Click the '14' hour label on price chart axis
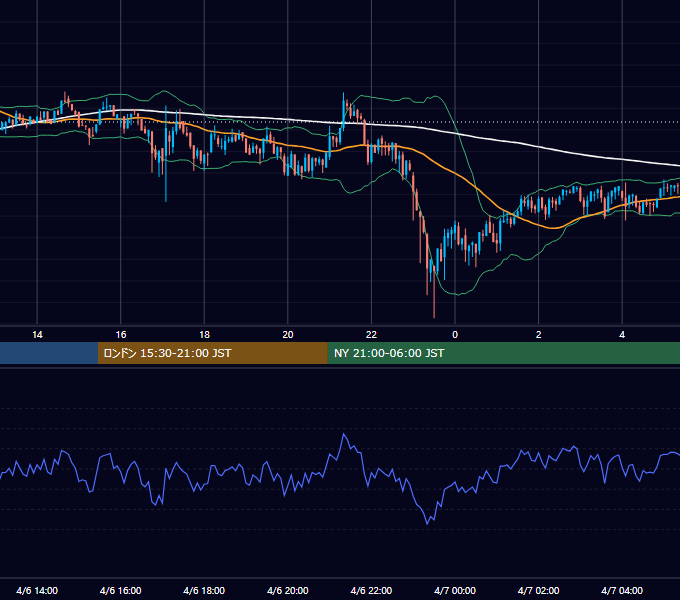This screenshot has height=600, width=680. (x=37, y=335)
